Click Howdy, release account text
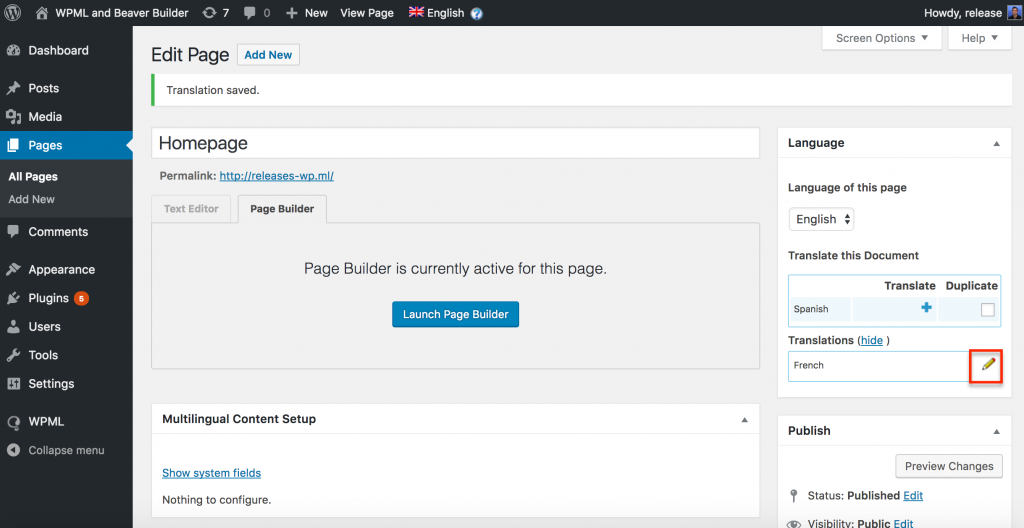1024x528 pixels. tap(963, 13)
